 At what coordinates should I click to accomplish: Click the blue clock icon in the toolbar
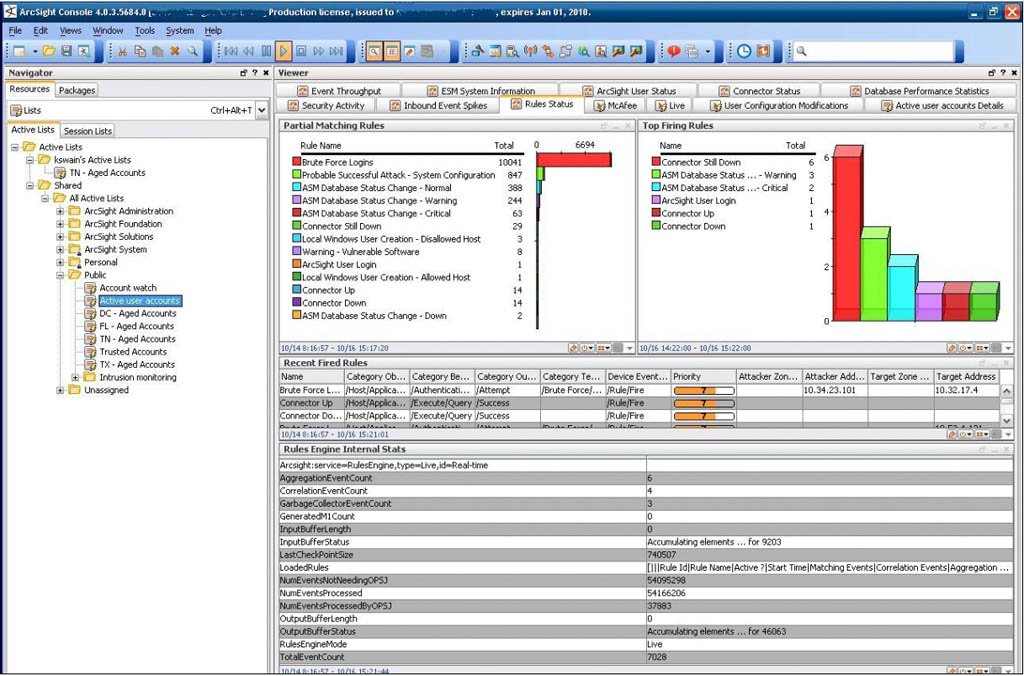(x=745, y=51)
